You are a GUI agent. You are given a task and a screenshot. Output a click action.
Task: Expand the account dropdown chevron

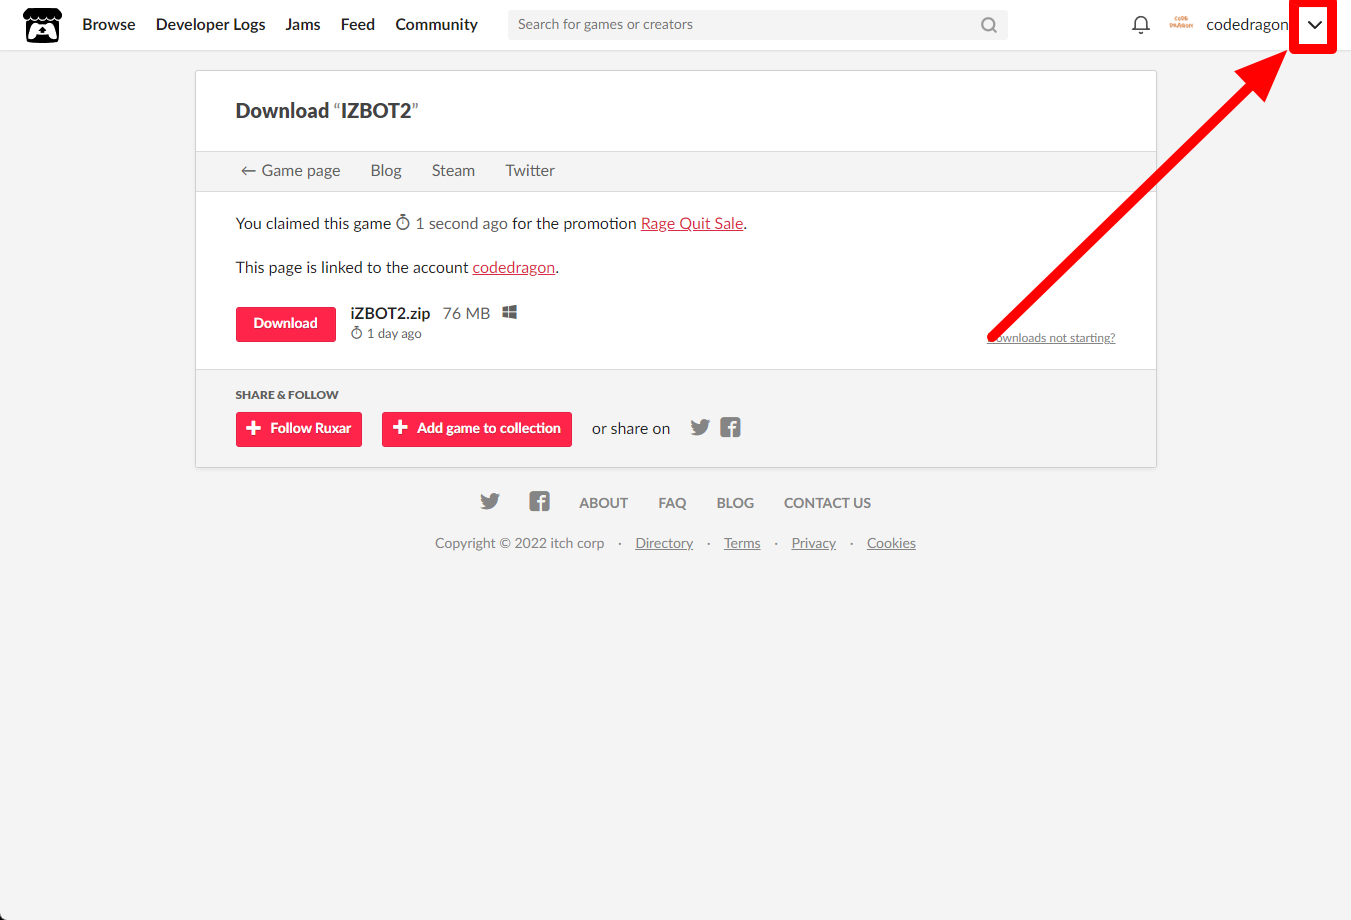[x=1314, y=25]
